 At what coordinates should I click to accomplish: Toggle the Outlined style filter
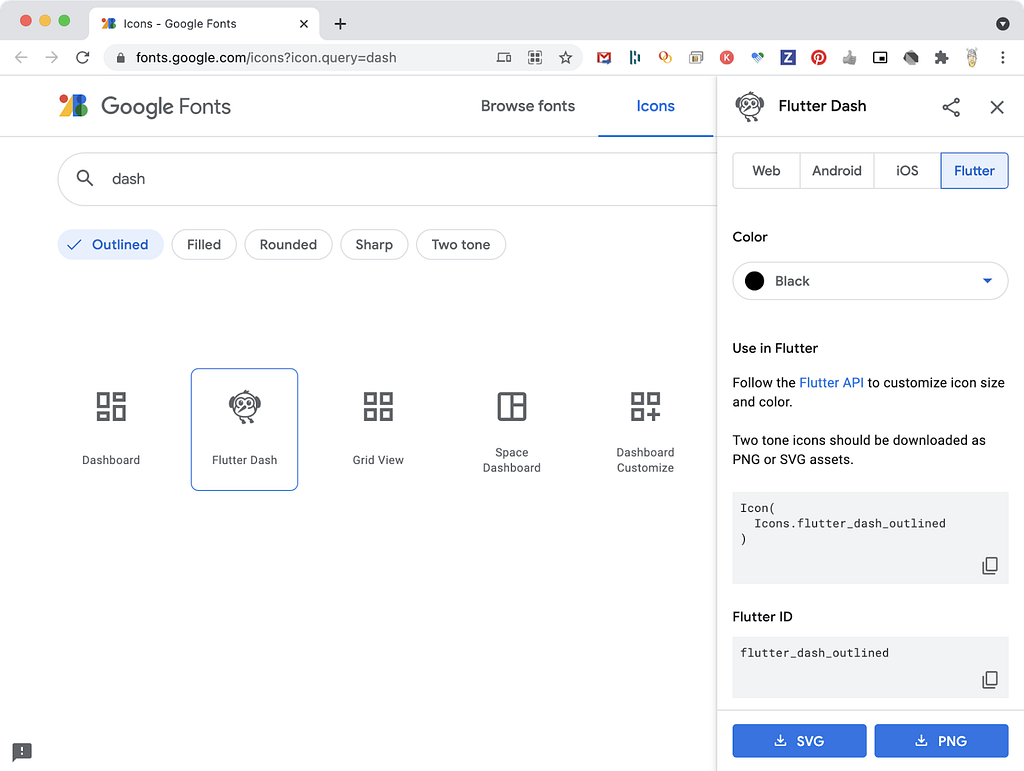pyautogui.click(x=110, y=244)
